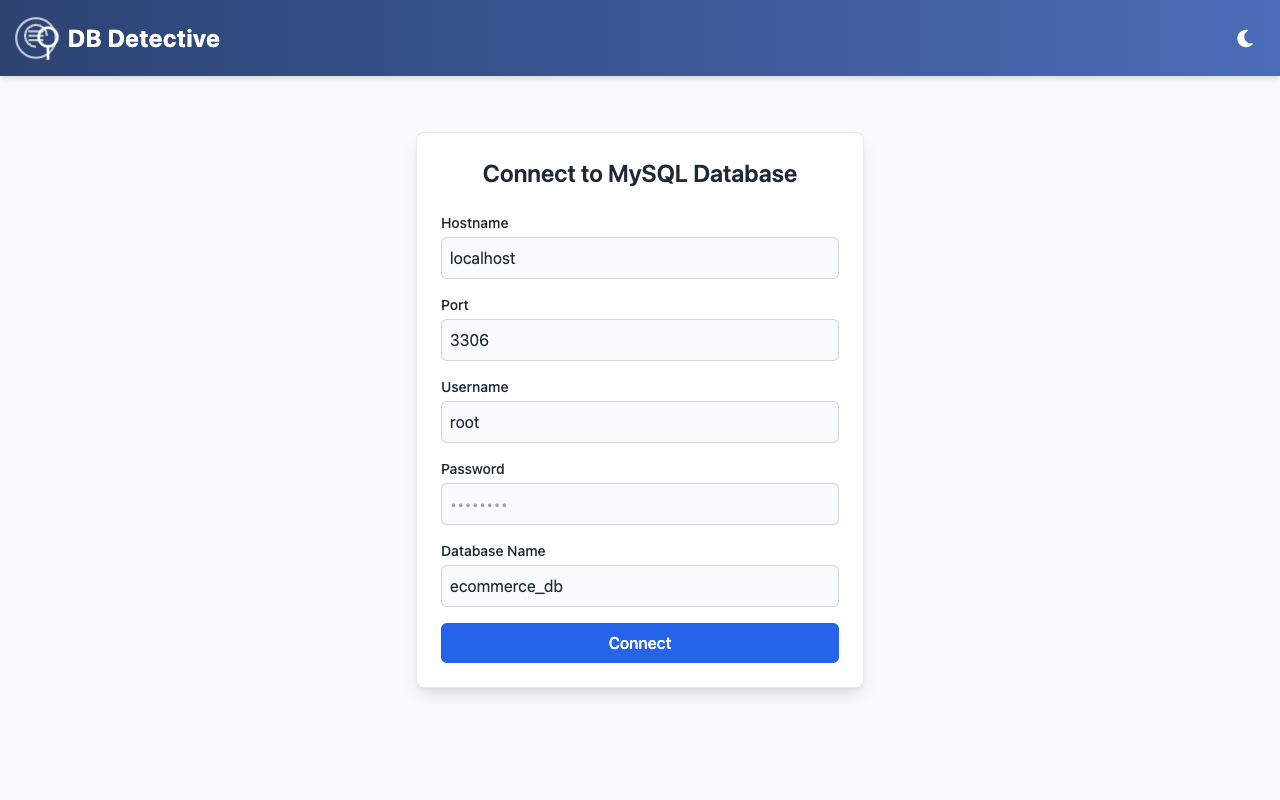
Task: Click the Database Name input
Action: [639, 586]
